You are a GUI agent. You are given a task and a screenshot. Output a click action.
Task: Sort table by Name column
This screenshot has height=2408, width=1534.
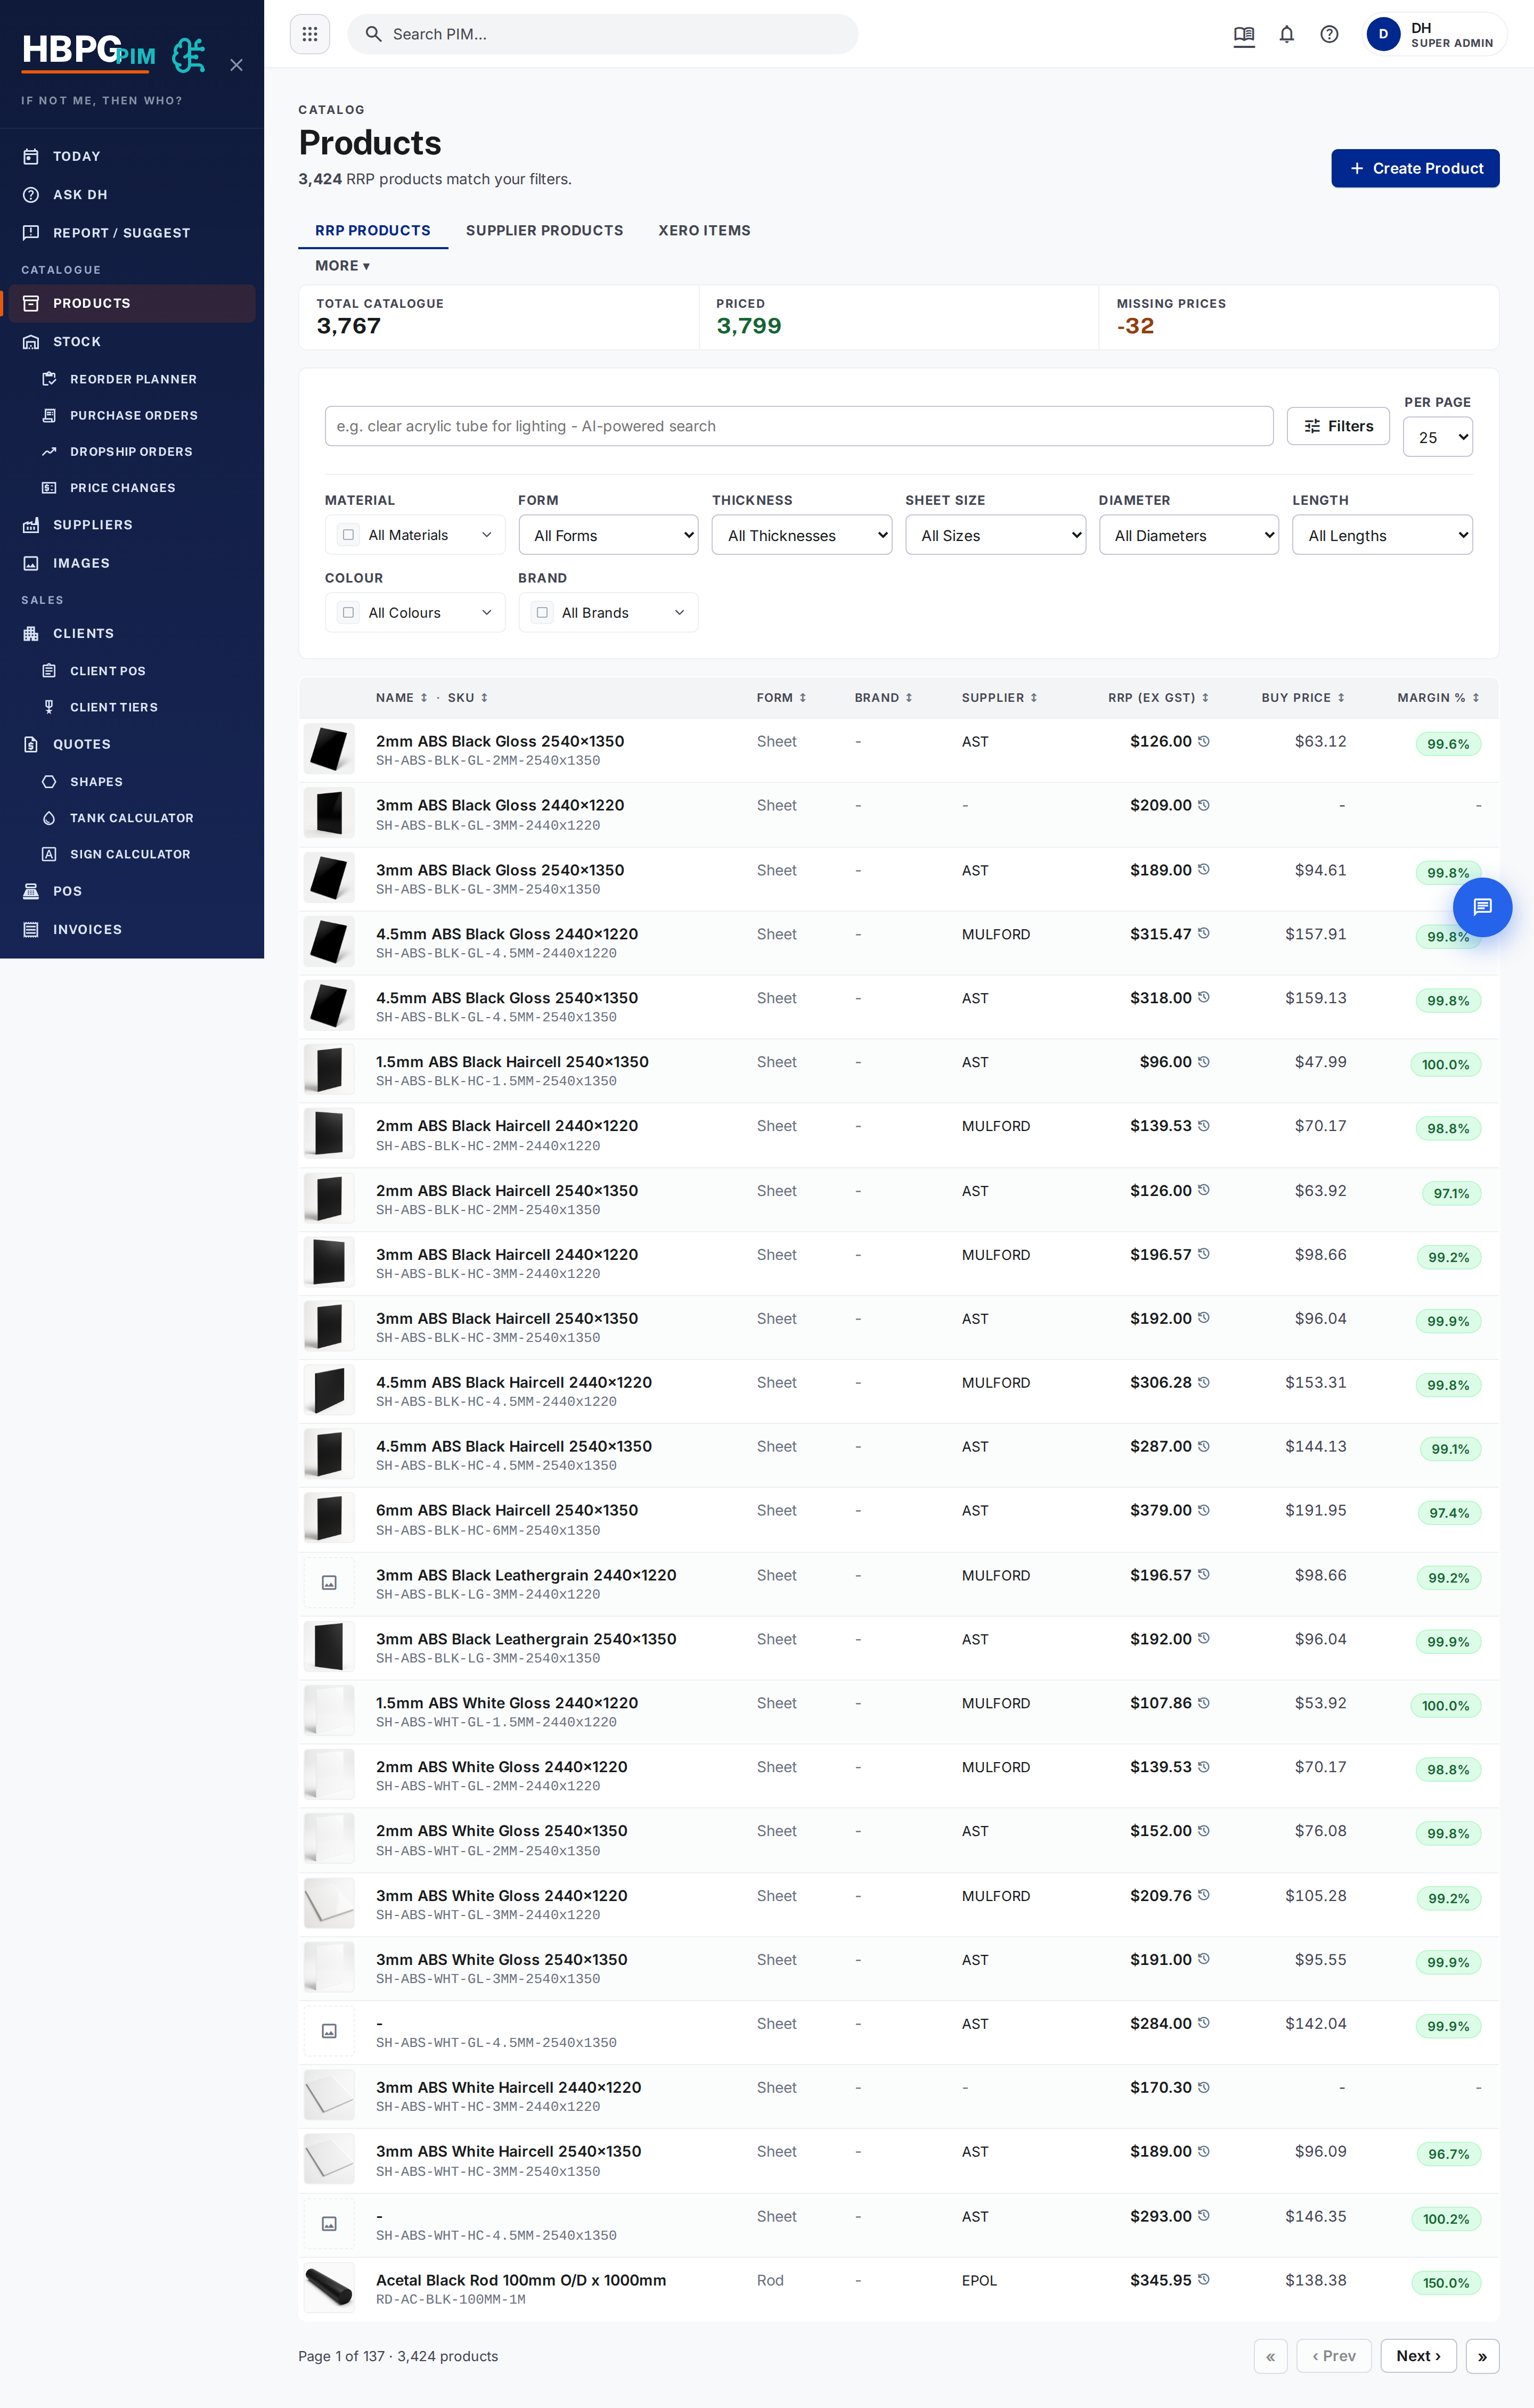pyautogui.click(x=401, y=698)
